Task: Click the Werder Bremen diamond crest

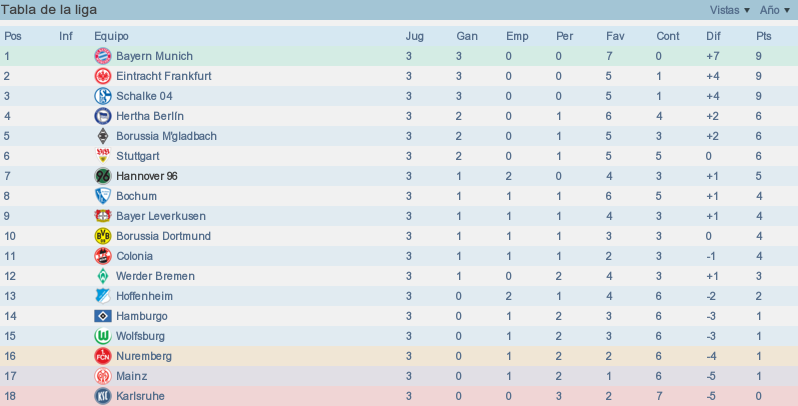Action: tap(103, 276)
